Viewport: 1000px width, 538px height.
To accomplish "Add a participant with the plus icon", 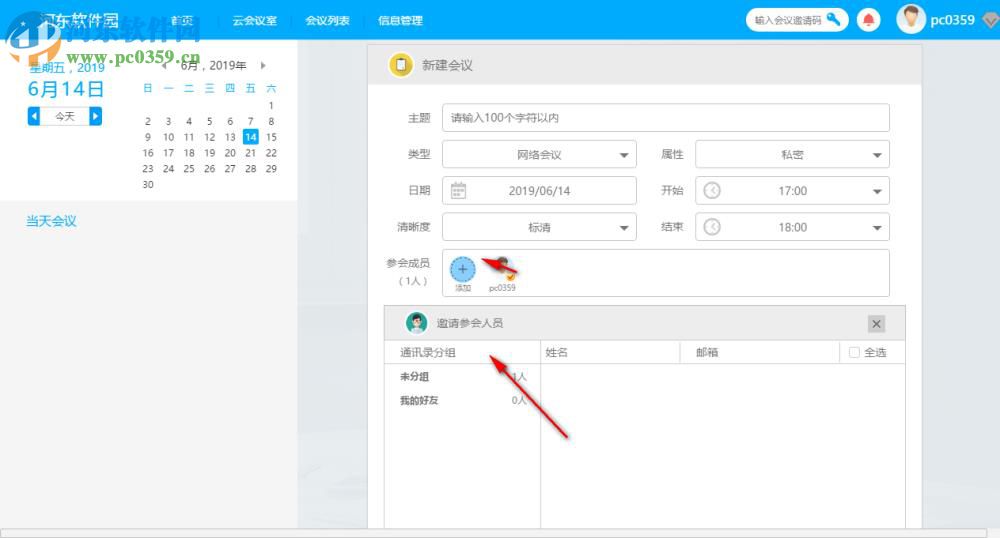I will pos(463,269).
